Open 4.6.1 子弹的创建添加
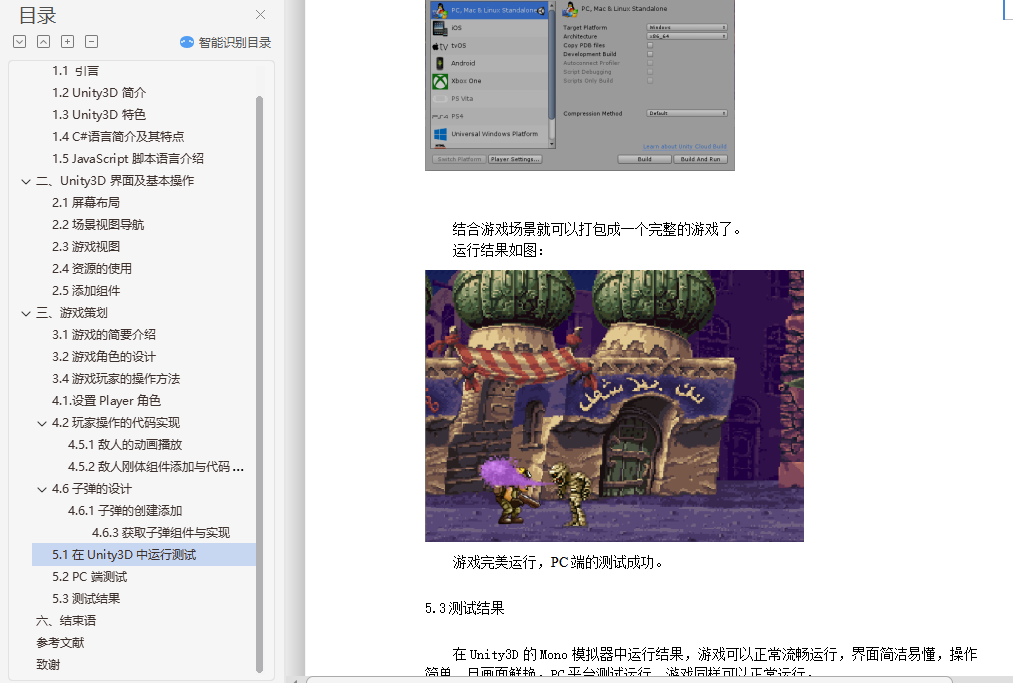Image resolution: width=1013 pixels, height=683 pixels. [x=125, y=510]
